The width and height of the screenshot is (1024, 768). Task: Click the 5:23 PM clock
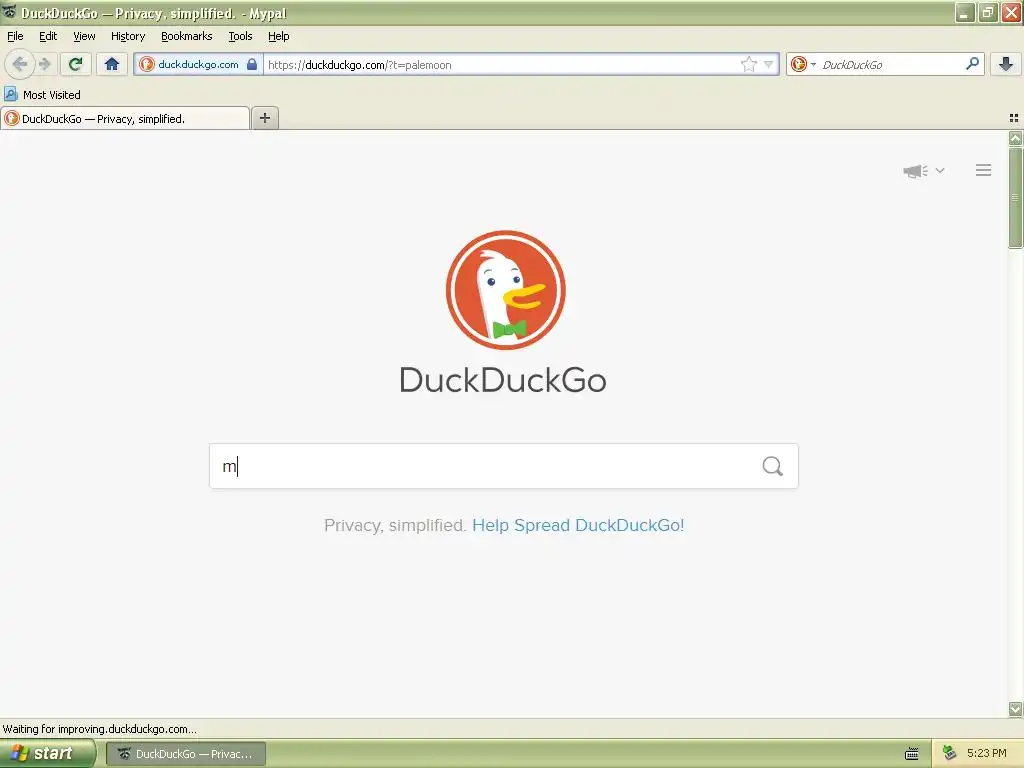point(987,753)
